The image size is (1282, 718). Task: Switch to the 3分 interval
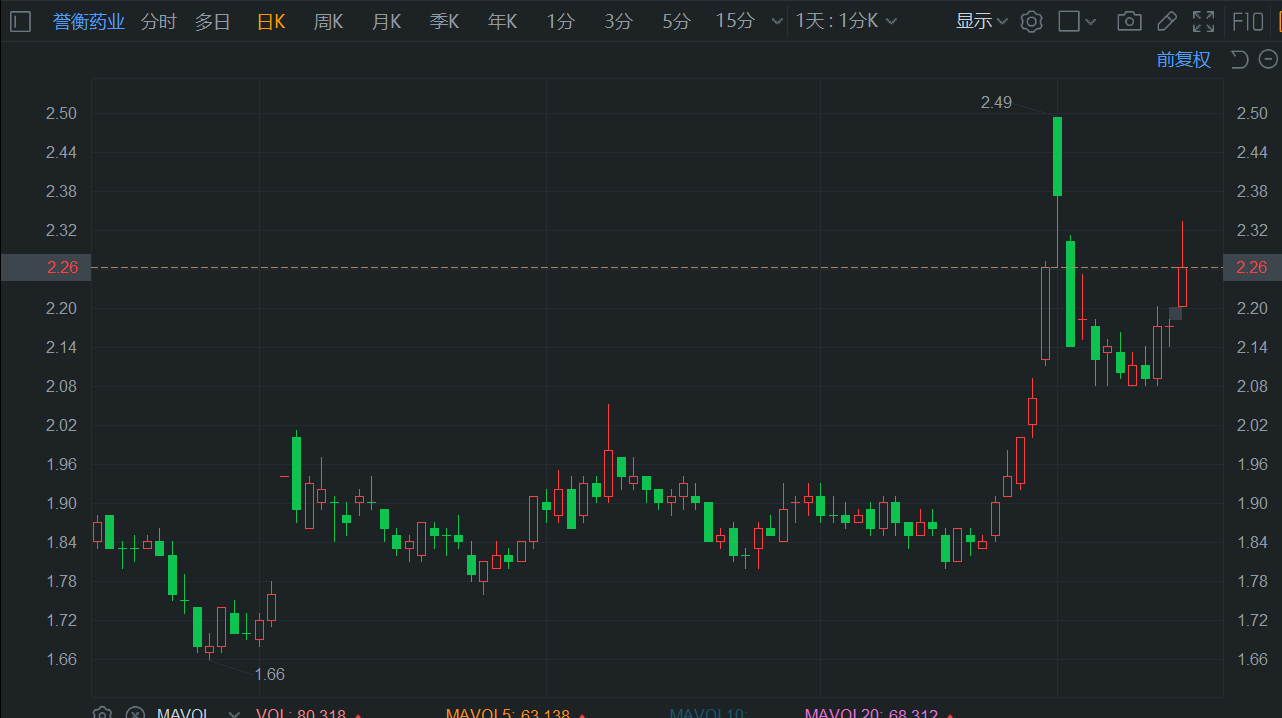click(x=618, y=21)
